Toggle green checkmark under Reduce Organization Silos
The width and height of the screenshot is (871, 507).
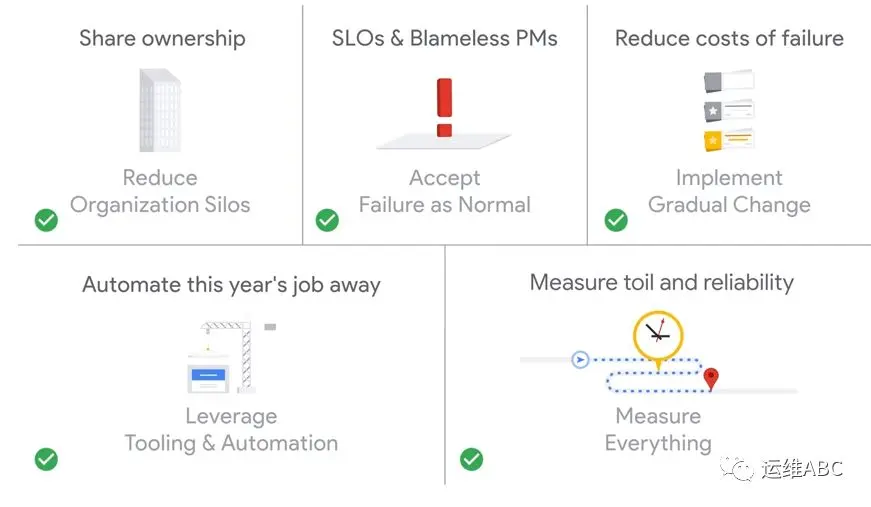click(46, 220)
